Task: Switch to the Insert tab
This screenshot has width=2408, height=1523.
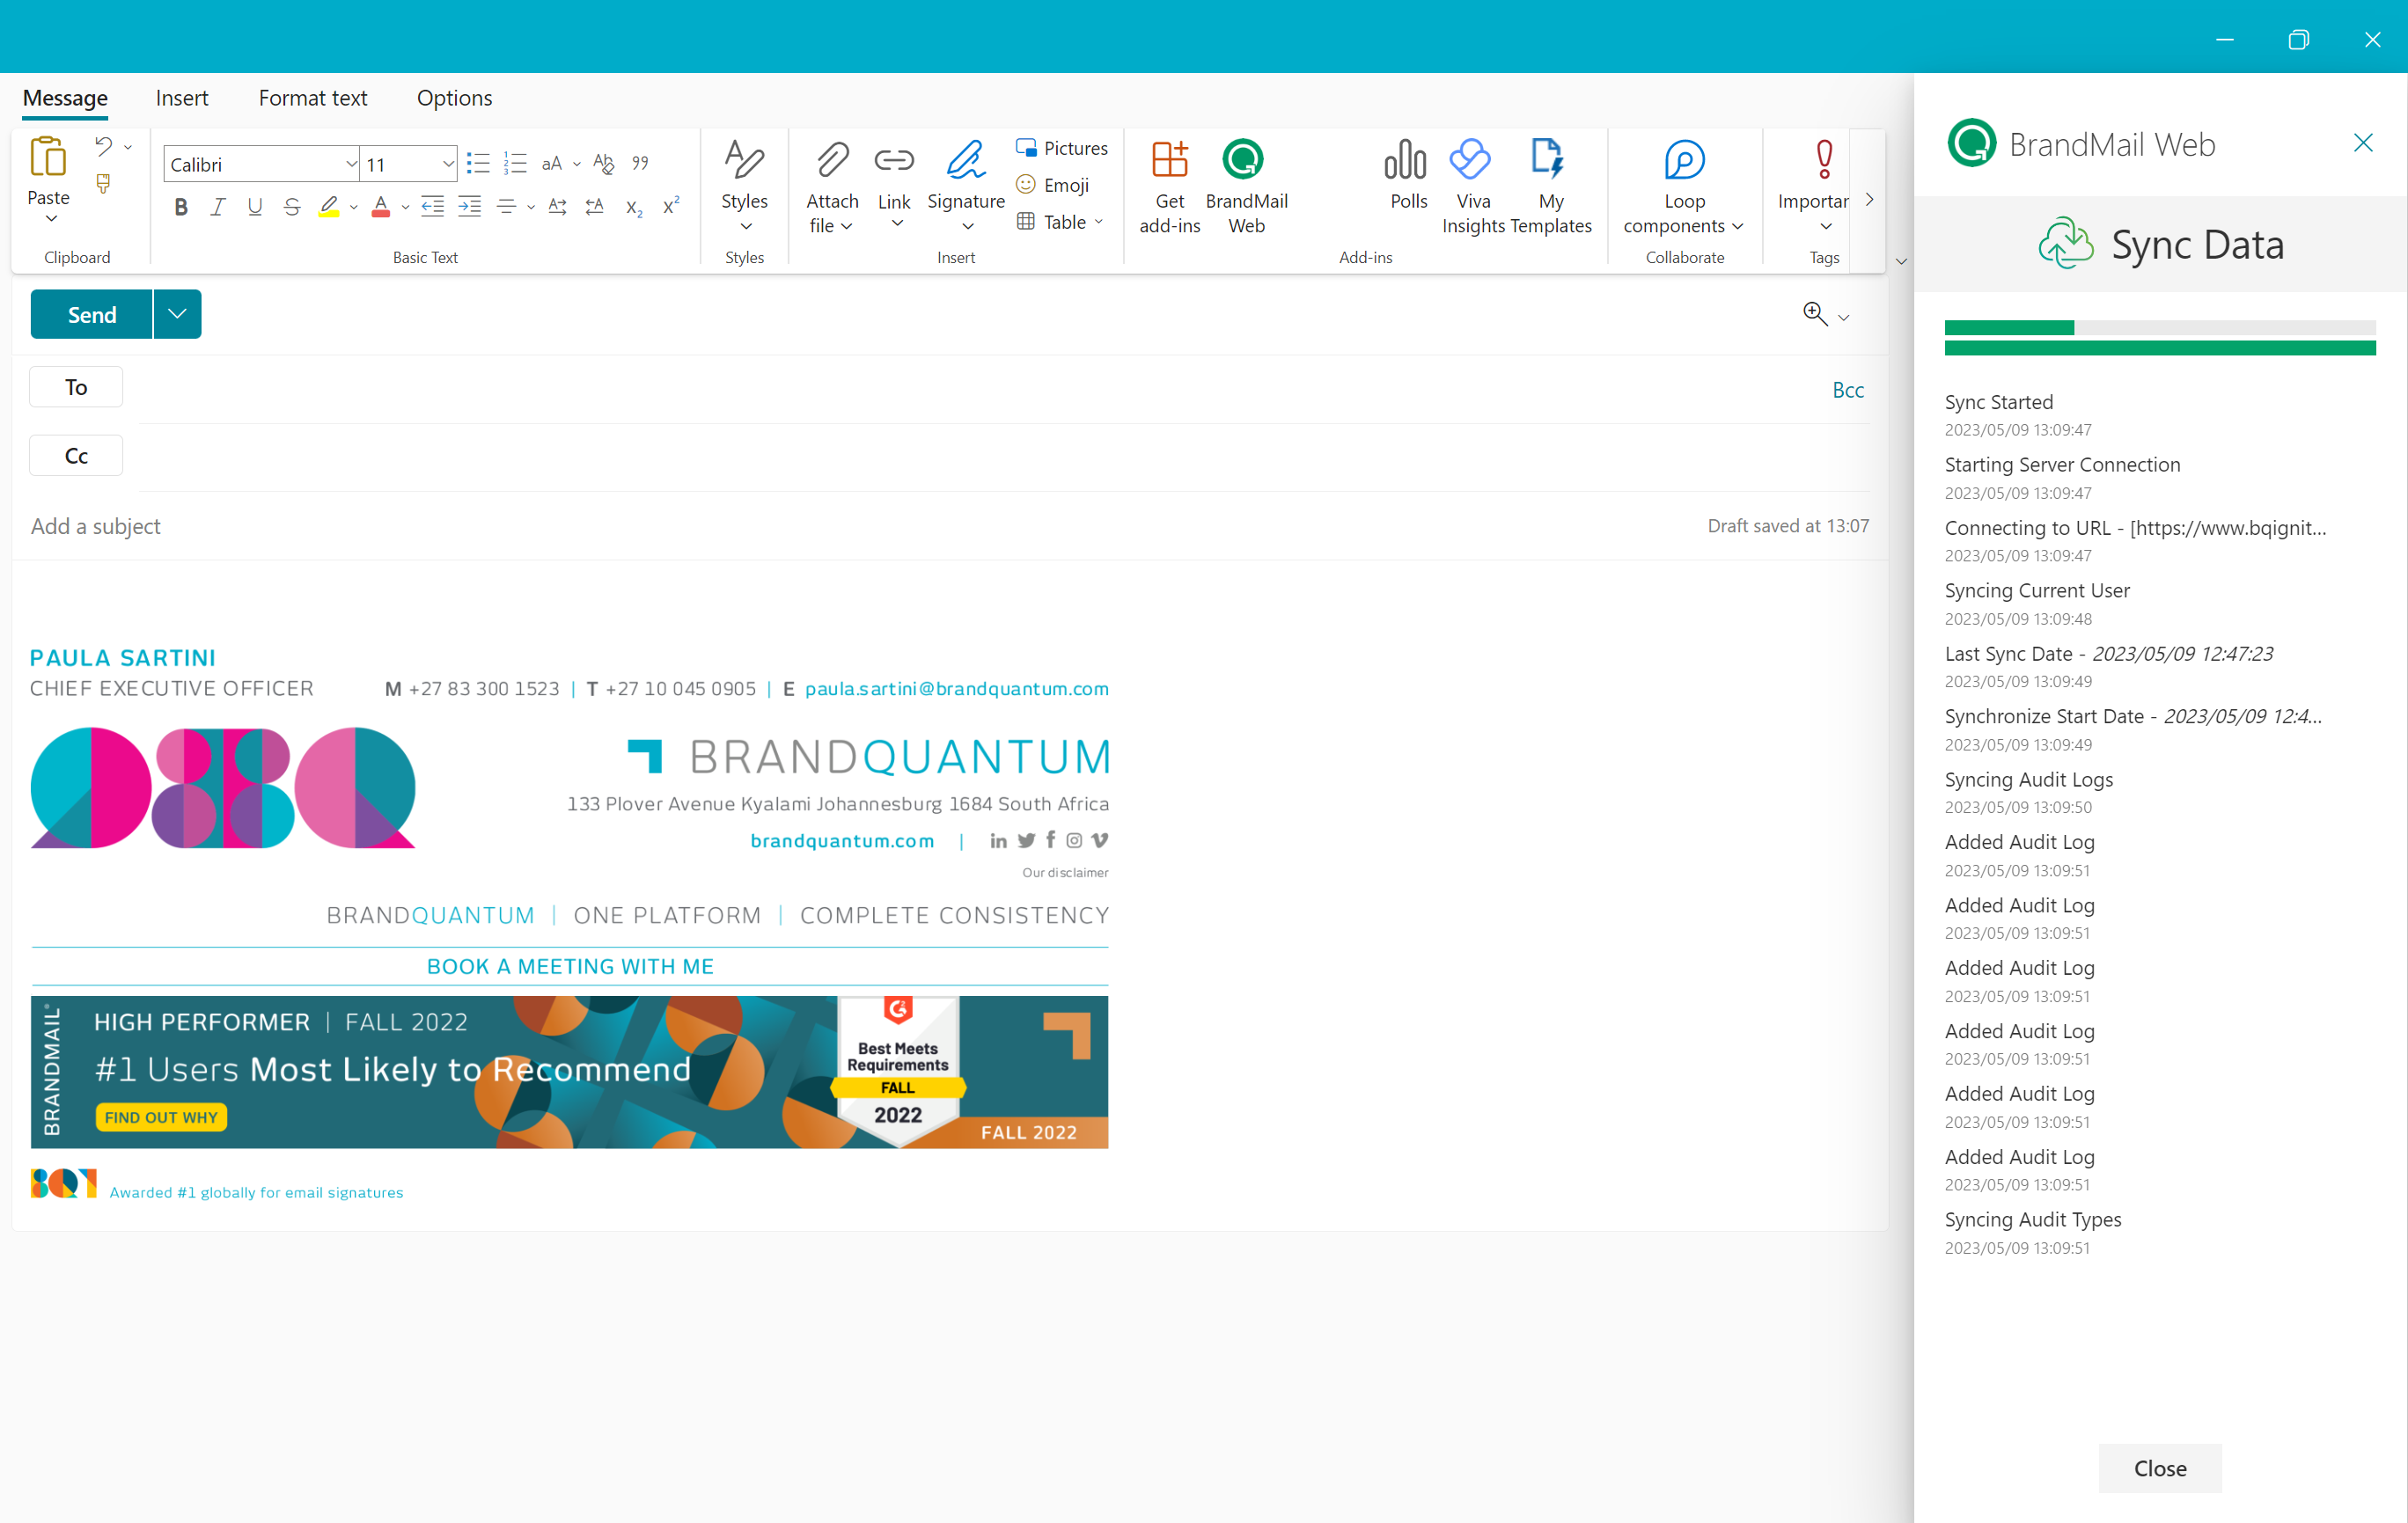Action: pos(182,98)
